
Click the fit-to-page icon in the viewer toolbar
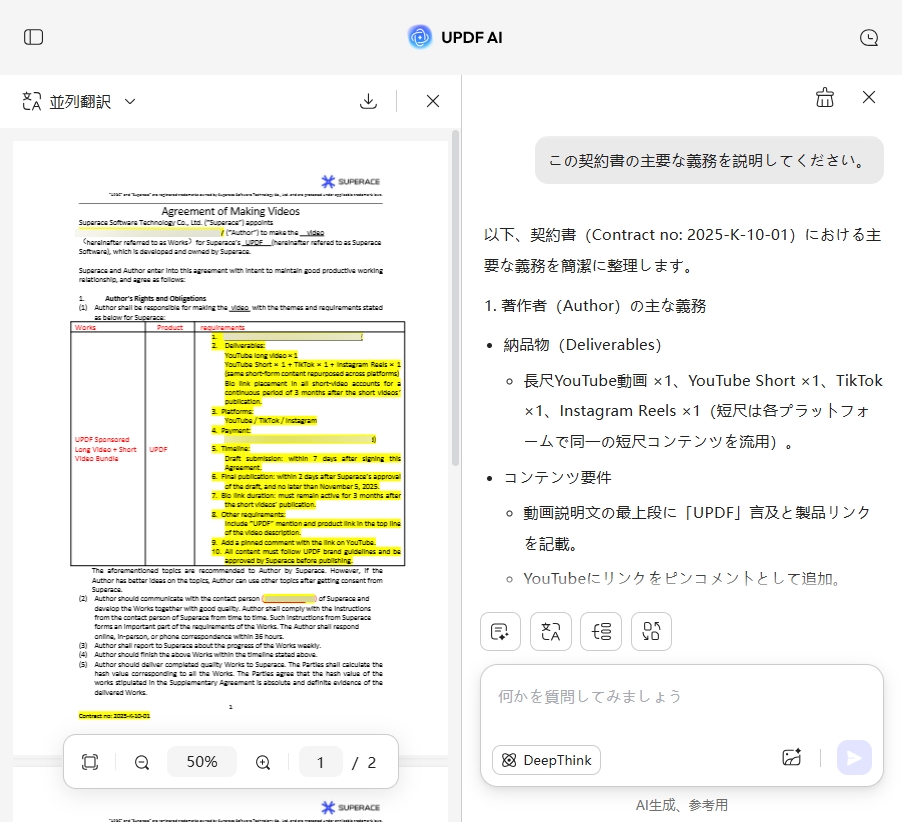click(89, 761)
